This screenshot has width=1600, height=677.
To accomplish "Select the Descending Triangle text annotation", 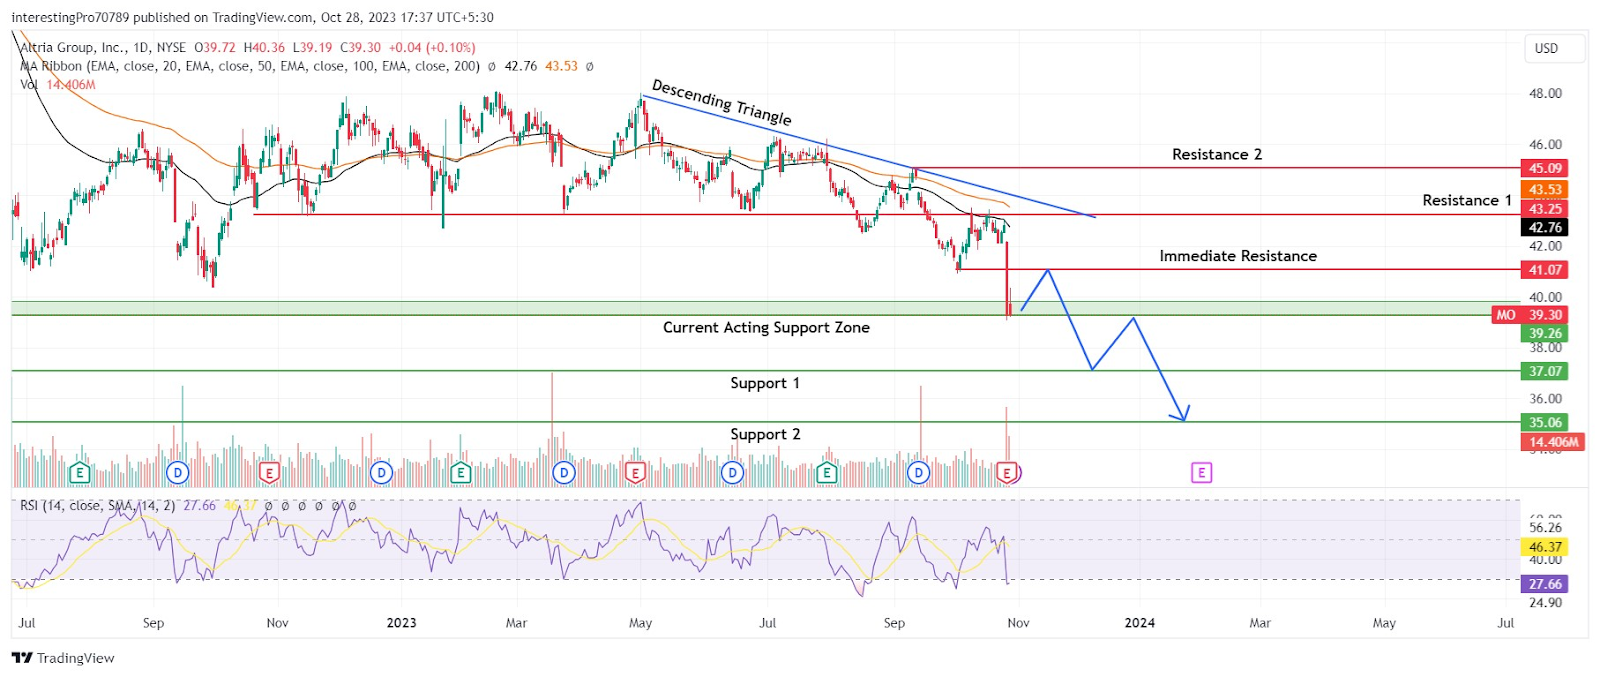I will click(721, 103).
